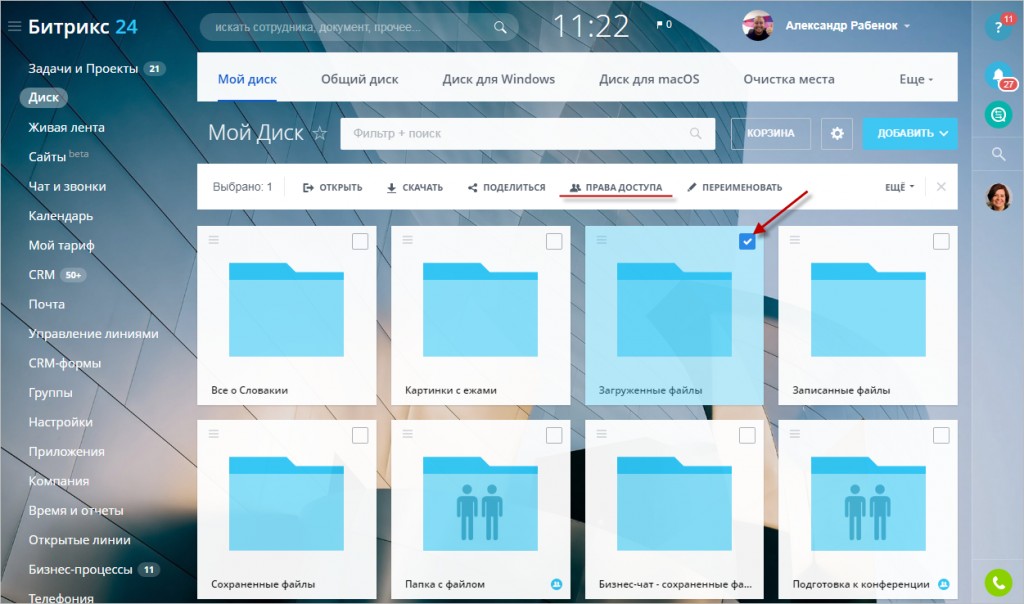This screenshot has height=604, width=1024.
Task: Open the Записанные файлы folder thumbnail
Action: click(x=868, y=310)
